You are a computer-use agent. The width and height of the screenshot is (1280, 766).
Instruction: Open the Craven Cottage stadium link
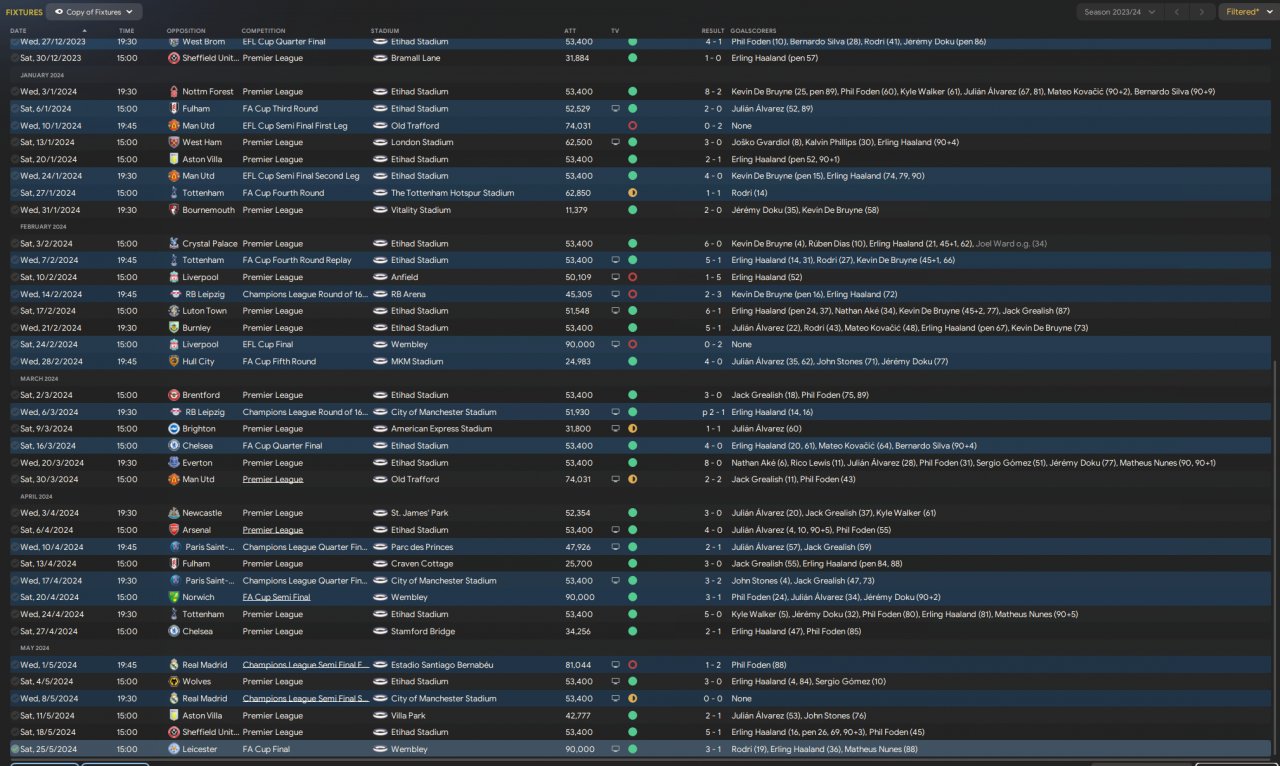(x=419, y=564)
